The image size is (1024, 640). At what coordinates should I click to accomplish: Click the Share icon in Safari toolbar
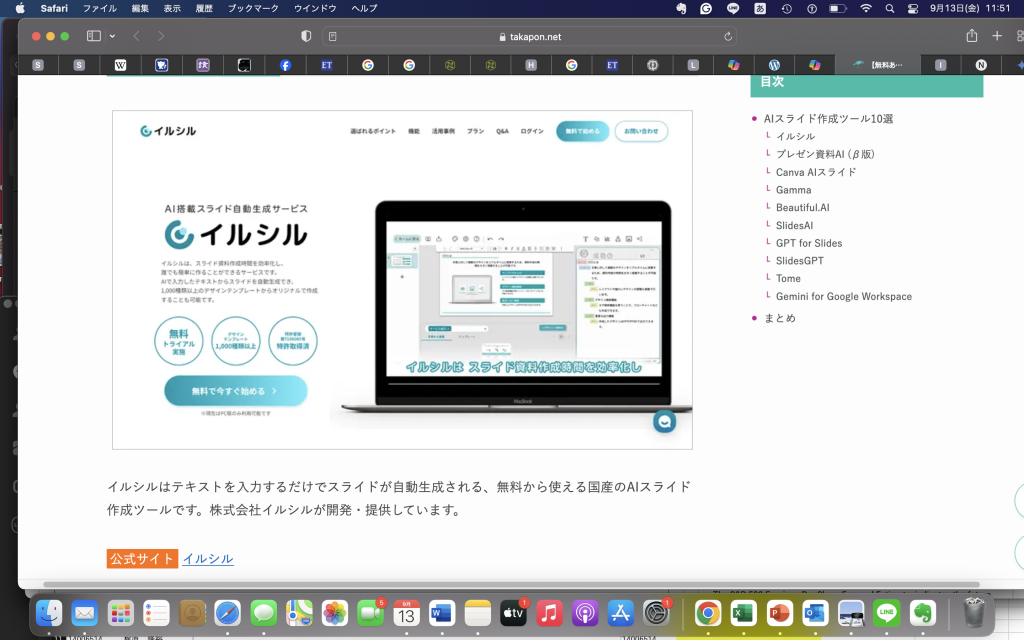click(x=971, y=36)
